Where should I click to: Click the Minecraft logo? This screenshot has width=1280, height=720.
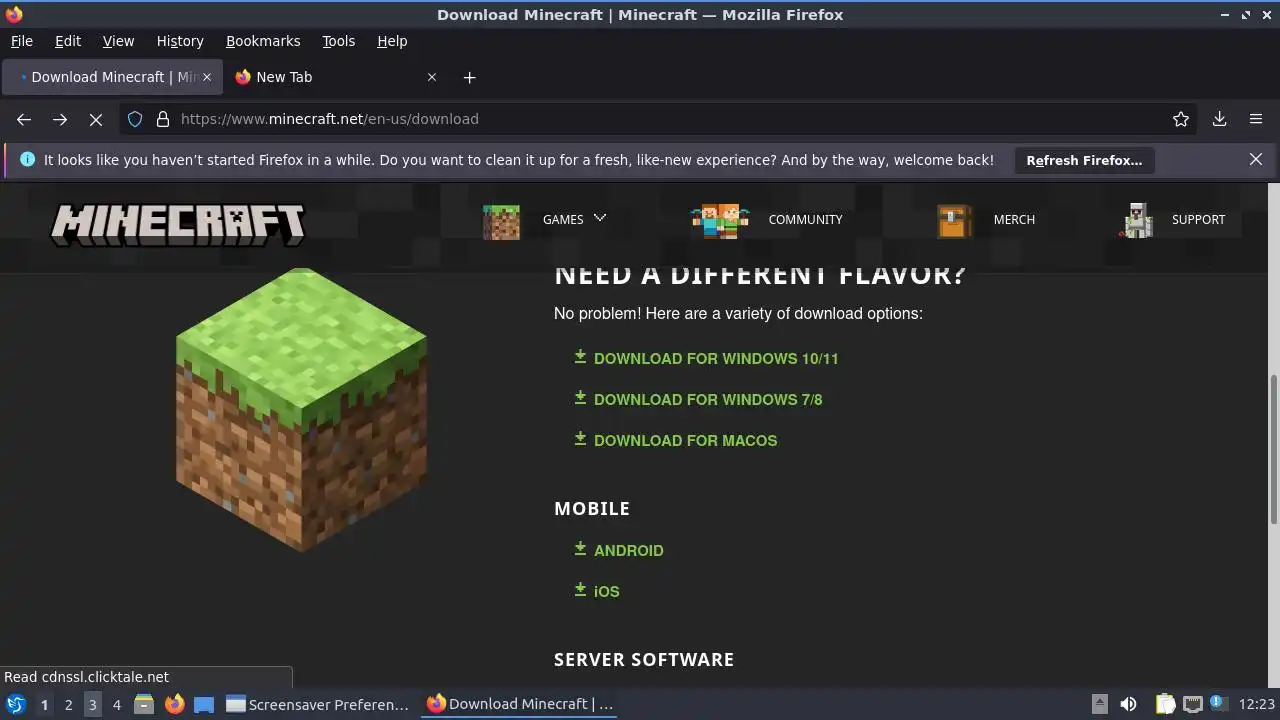(x=178, y=225)
